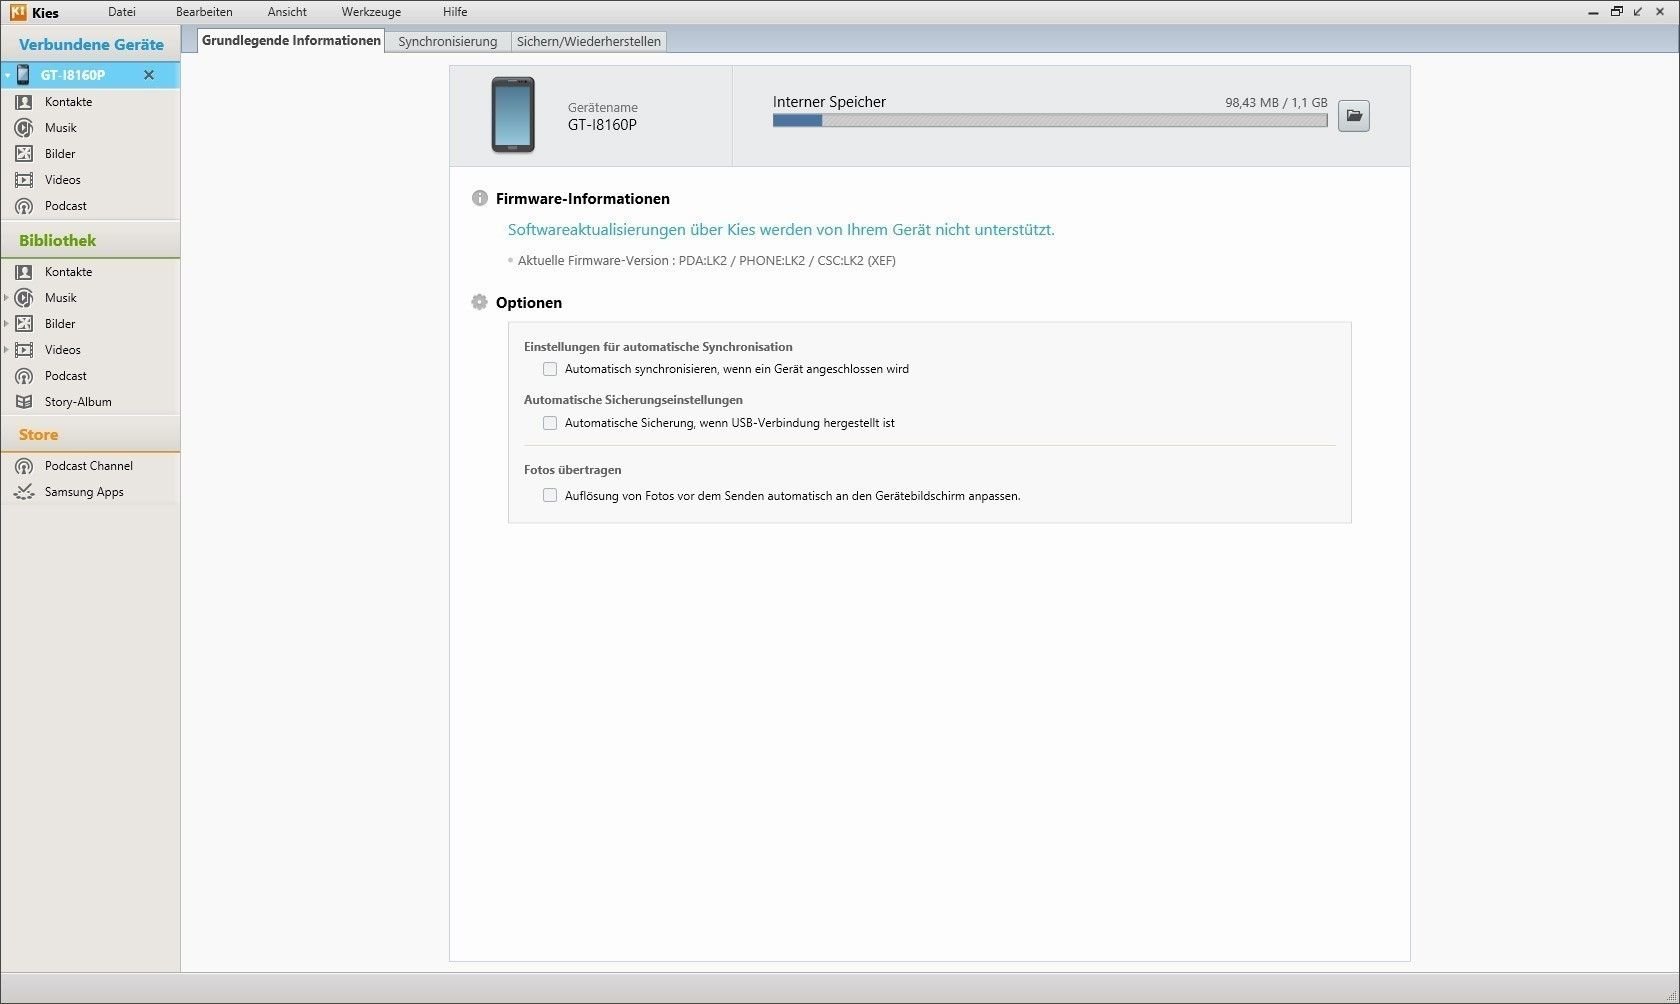Click the large phone device image

tap(513, 115)
